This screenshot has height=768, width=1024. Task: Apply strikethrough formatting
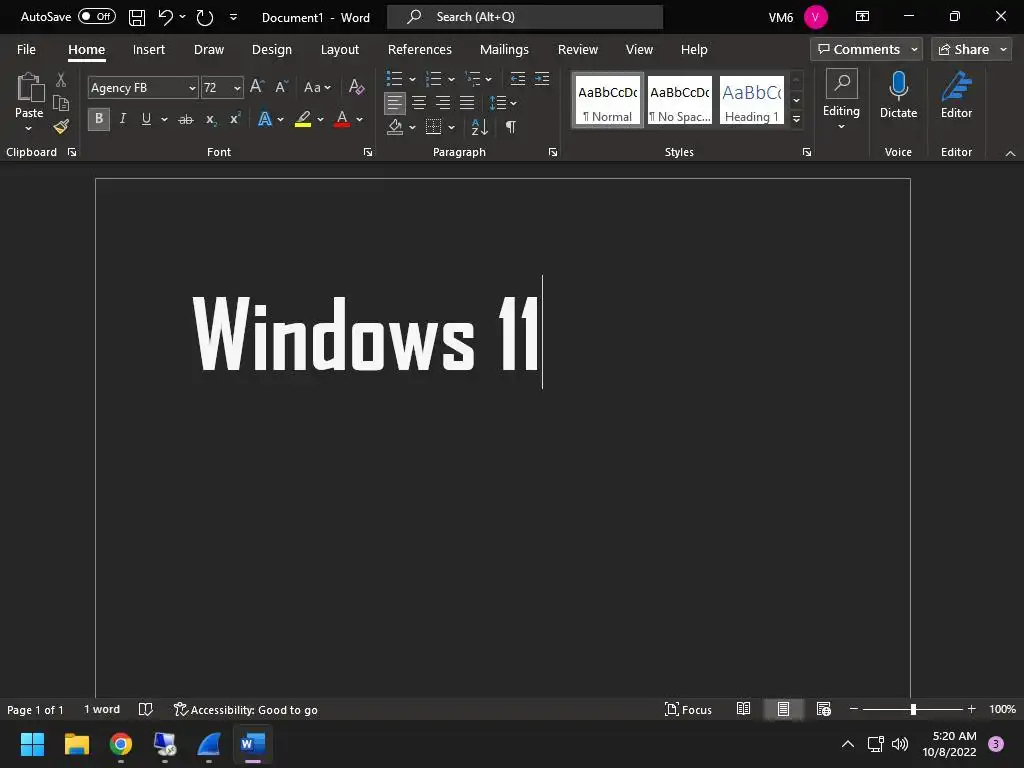pos(186,119)
